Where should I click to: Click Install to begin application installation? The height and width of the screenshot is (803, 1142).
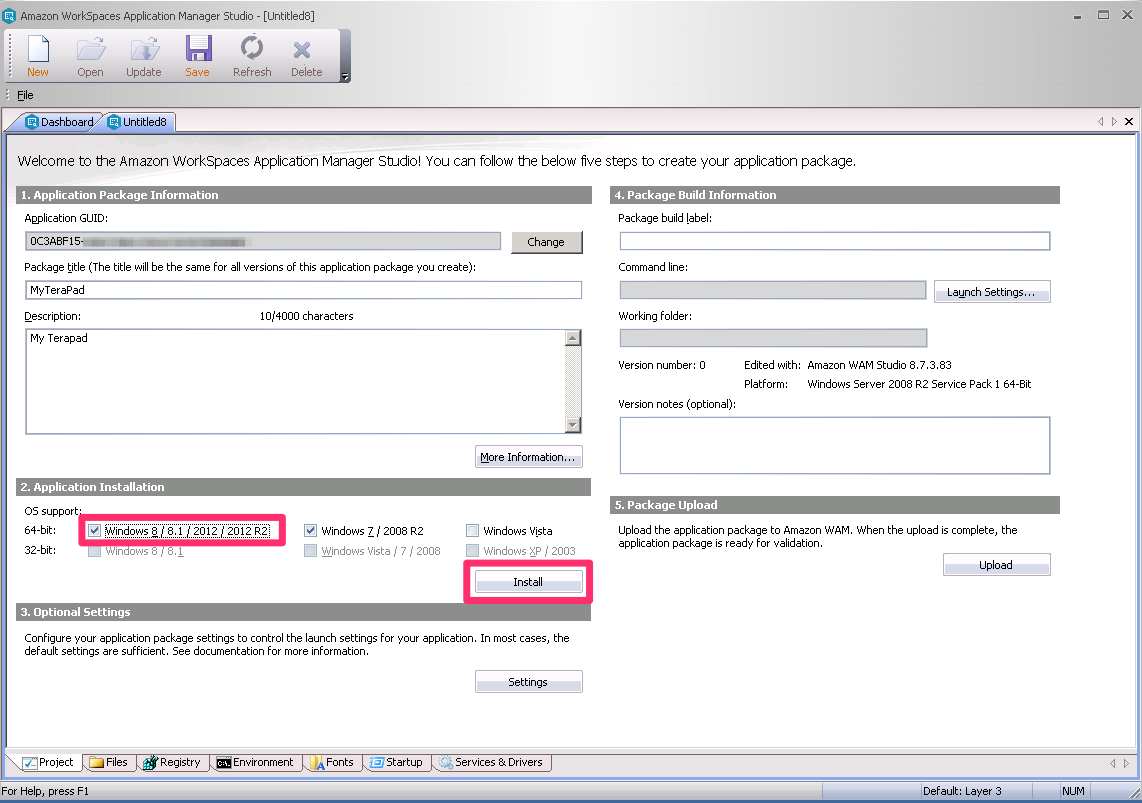tap(528, 581)
